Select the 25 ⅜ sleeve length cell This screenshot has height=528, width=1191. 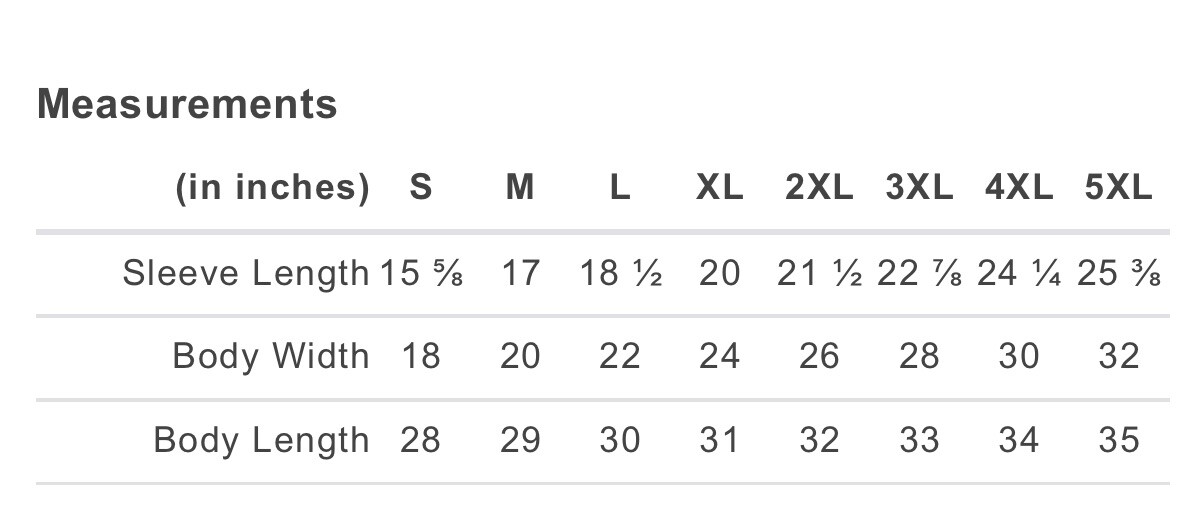pyautogui.click(x=1119, y=272)
